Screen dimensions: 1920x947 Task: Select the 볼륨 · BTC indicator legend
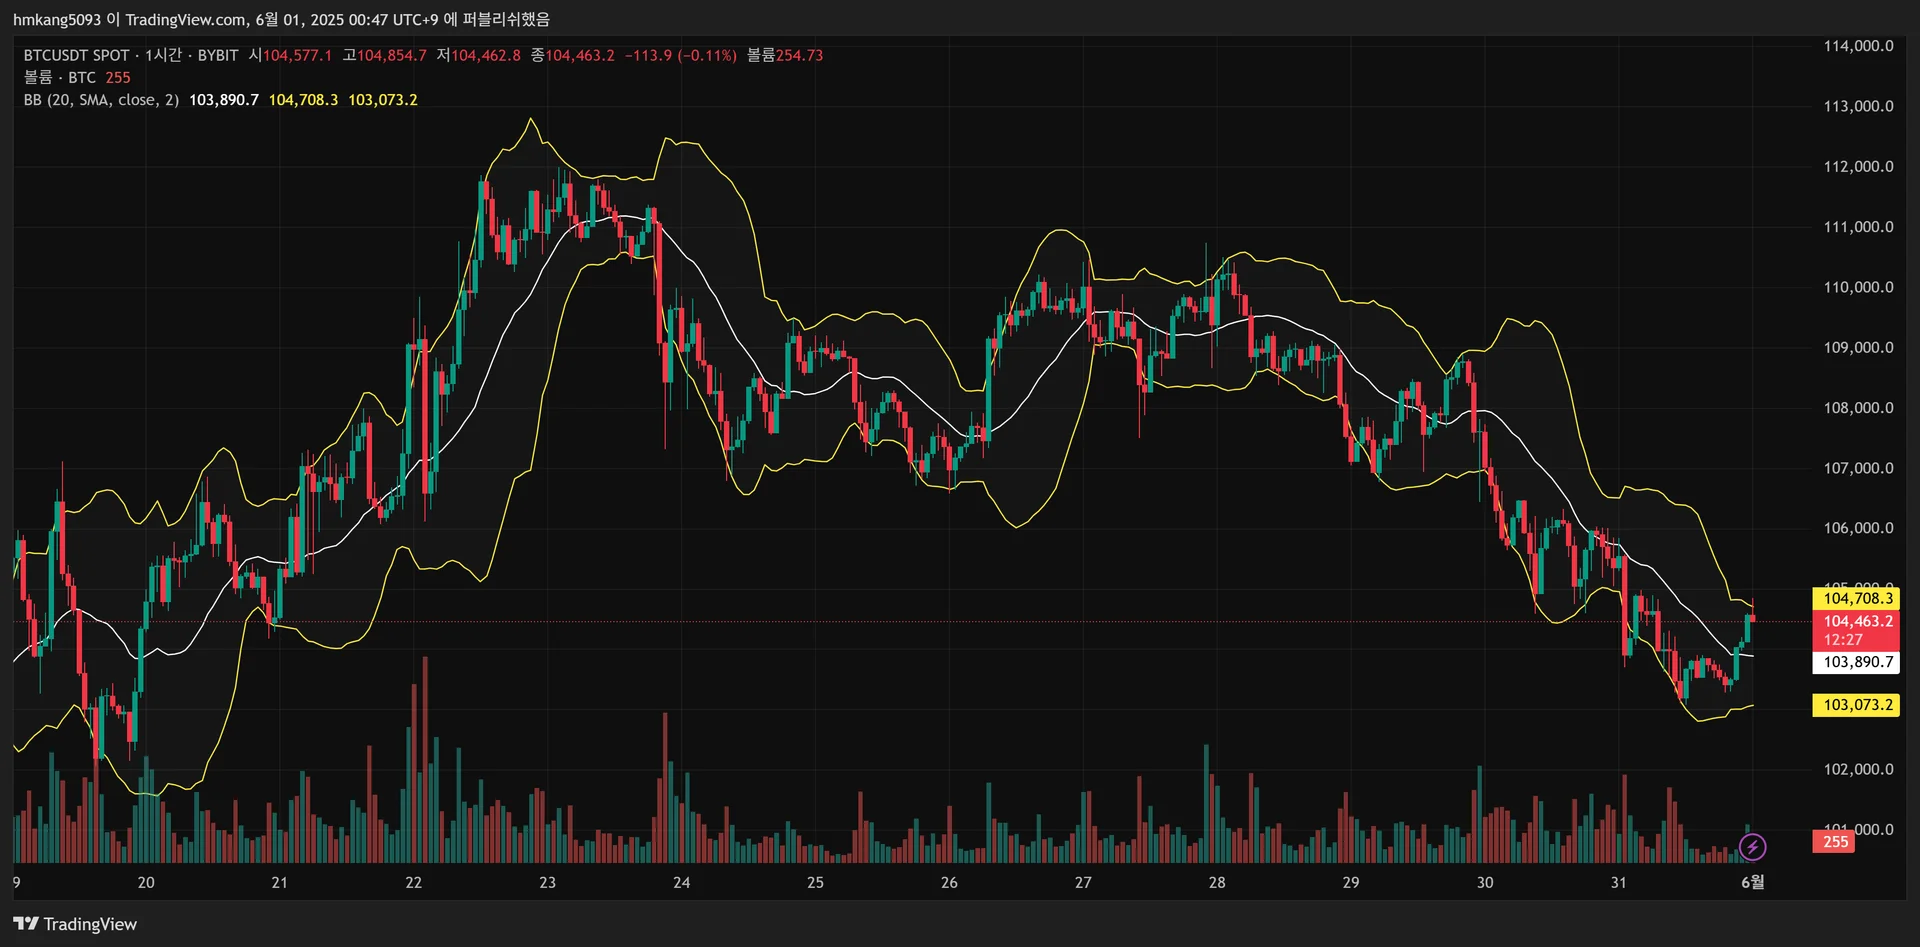point(60,77)
